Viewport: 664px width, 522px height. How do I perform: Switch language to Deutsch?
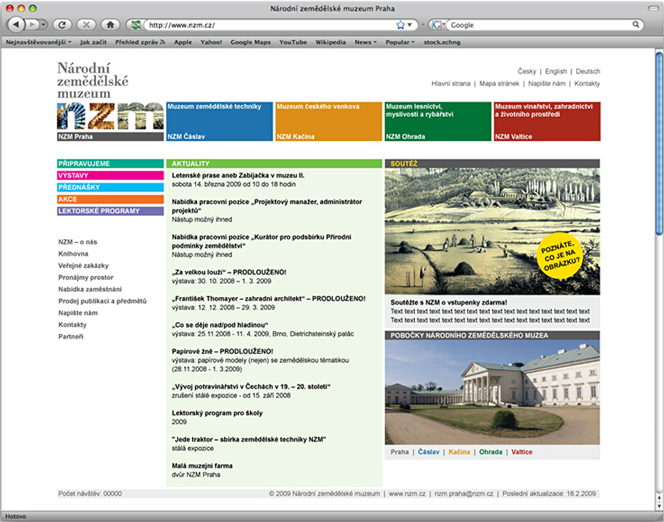pos(588,71)
